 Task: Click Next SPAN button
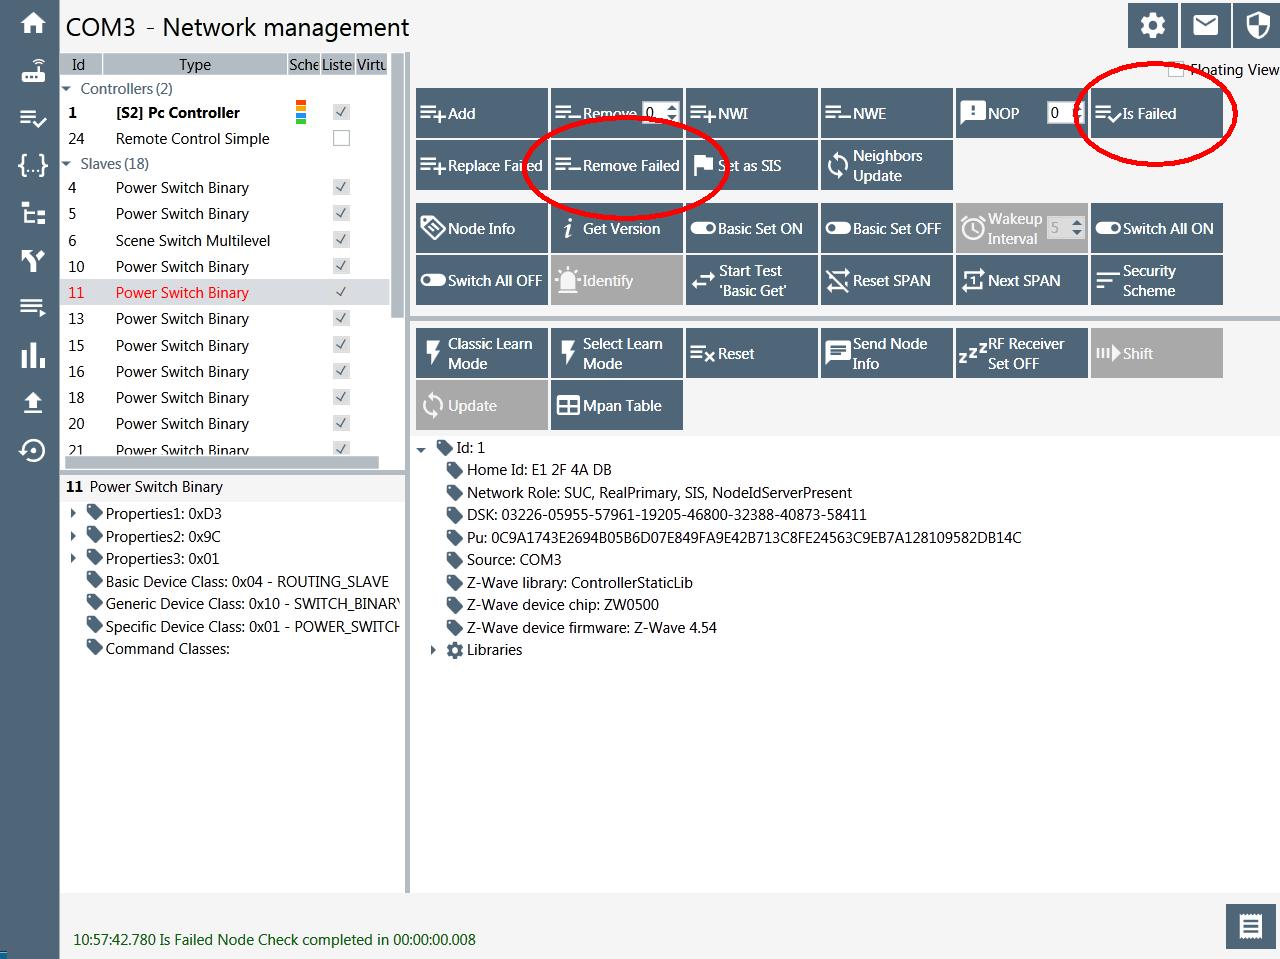point(1022,280)
